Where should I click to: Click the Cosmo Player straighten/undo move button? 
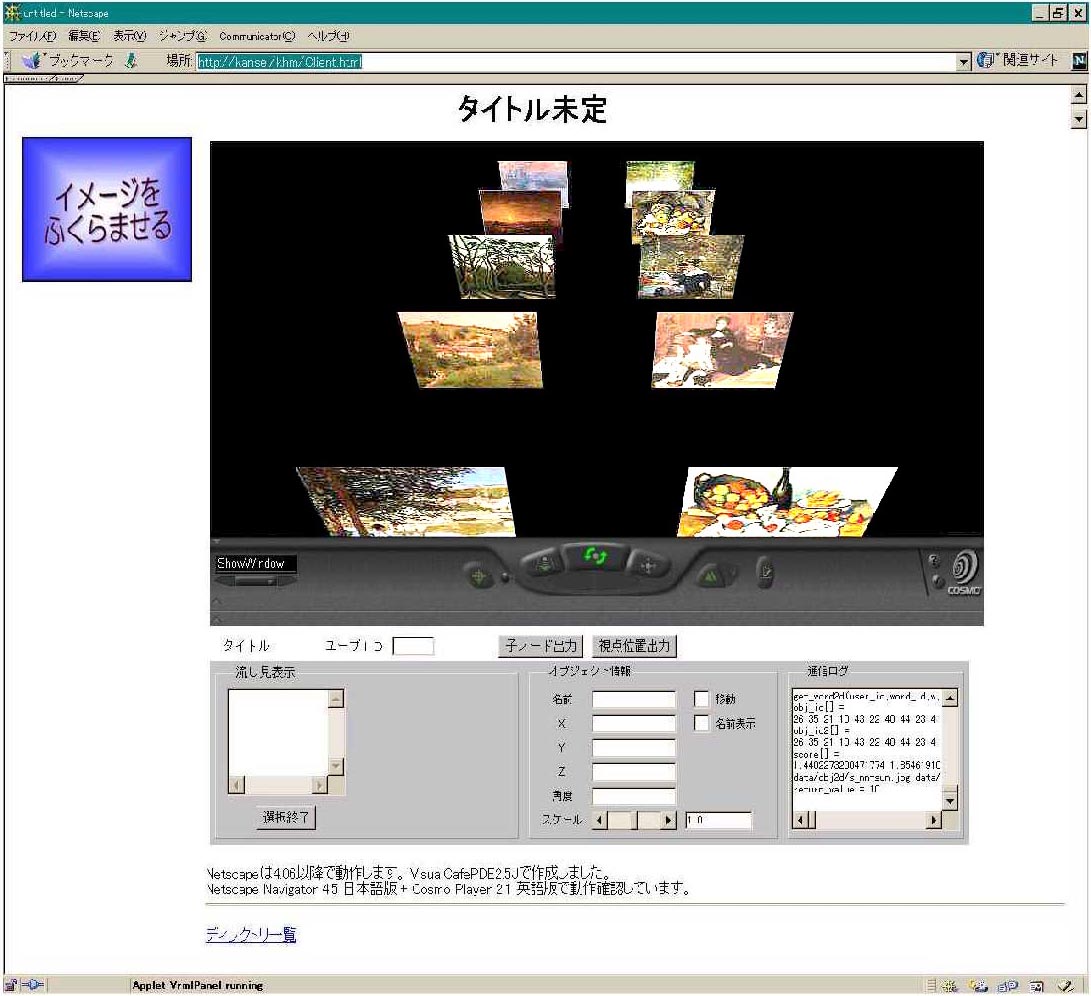711,576
